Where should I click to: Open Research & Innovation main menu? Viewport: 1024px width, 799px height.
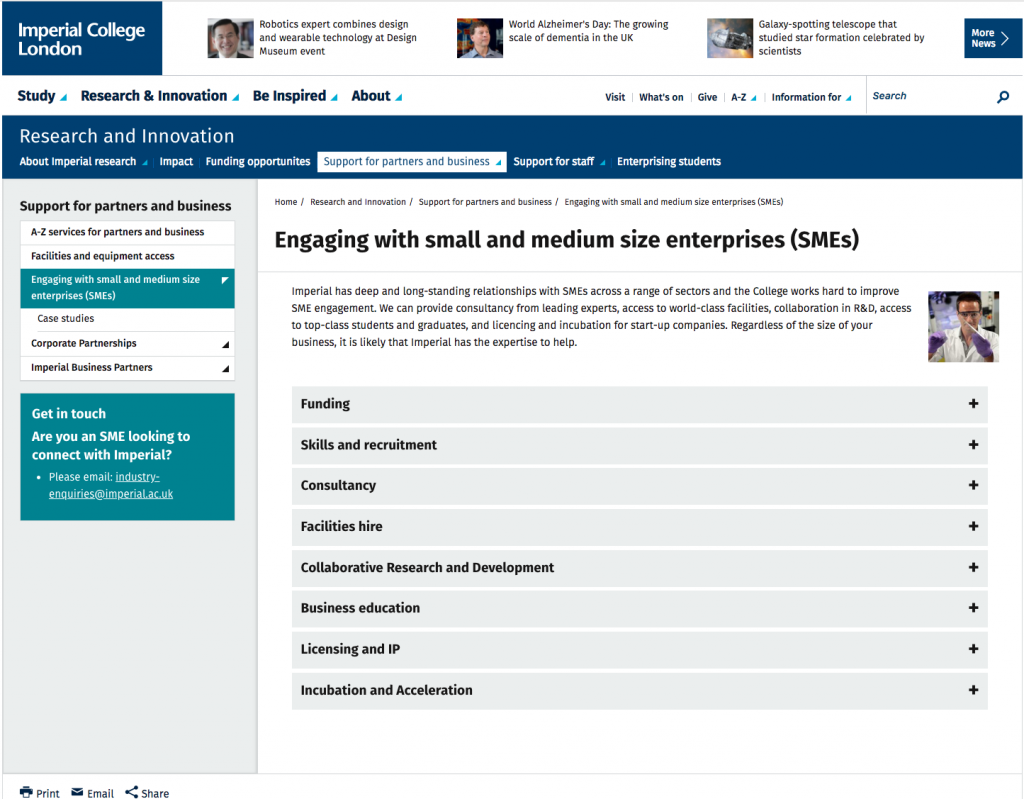pyautogui.click(x=159, y=96)
